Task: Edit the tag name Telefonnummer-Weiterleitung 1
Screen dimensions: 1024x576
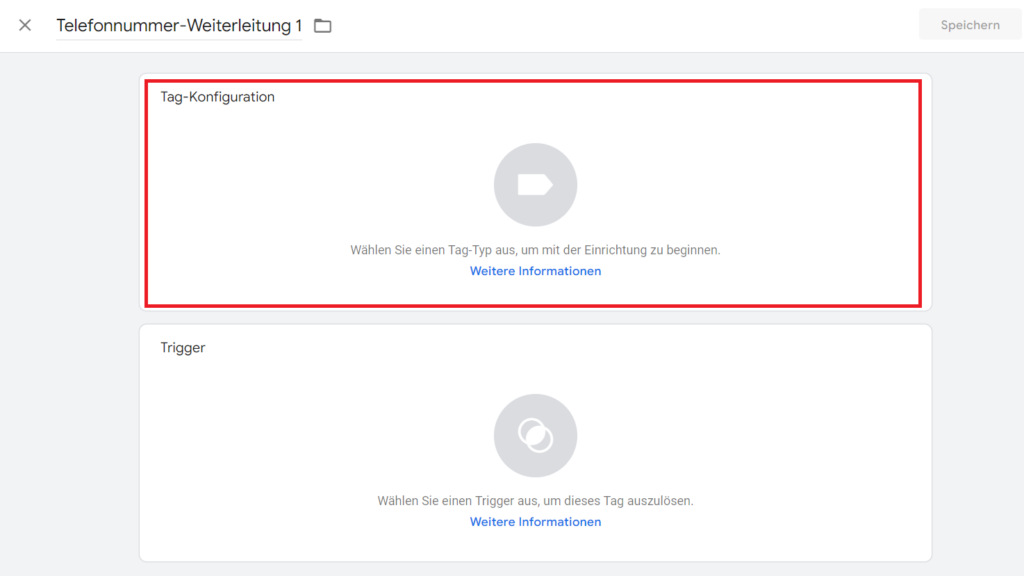Action: coord(179,25)
